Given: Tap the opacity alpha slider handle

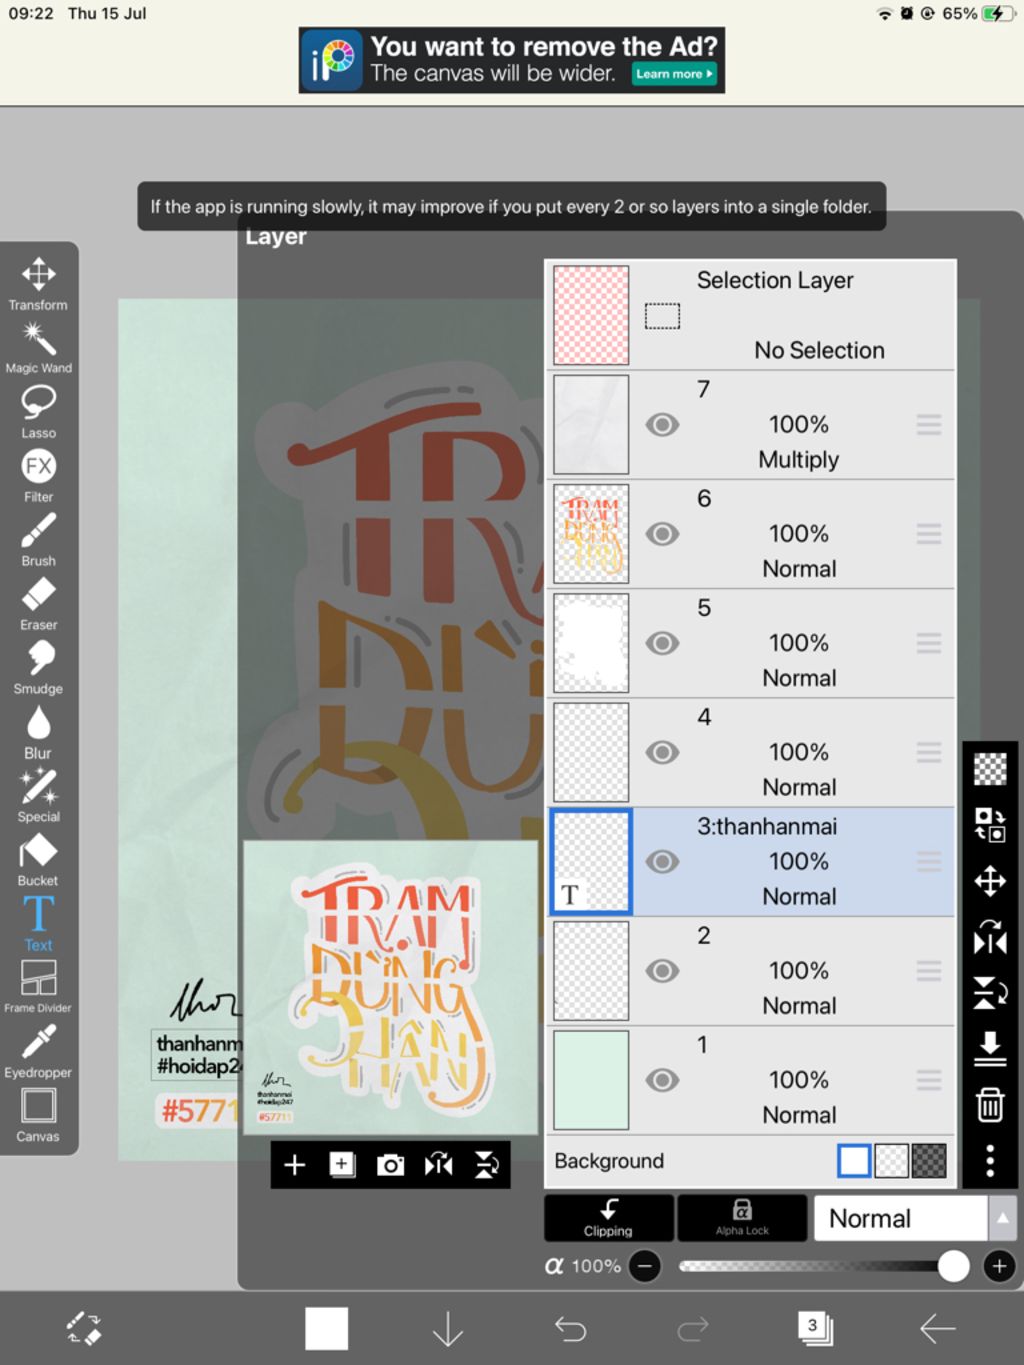Looking at the screenshot, I should point(953,1266).
